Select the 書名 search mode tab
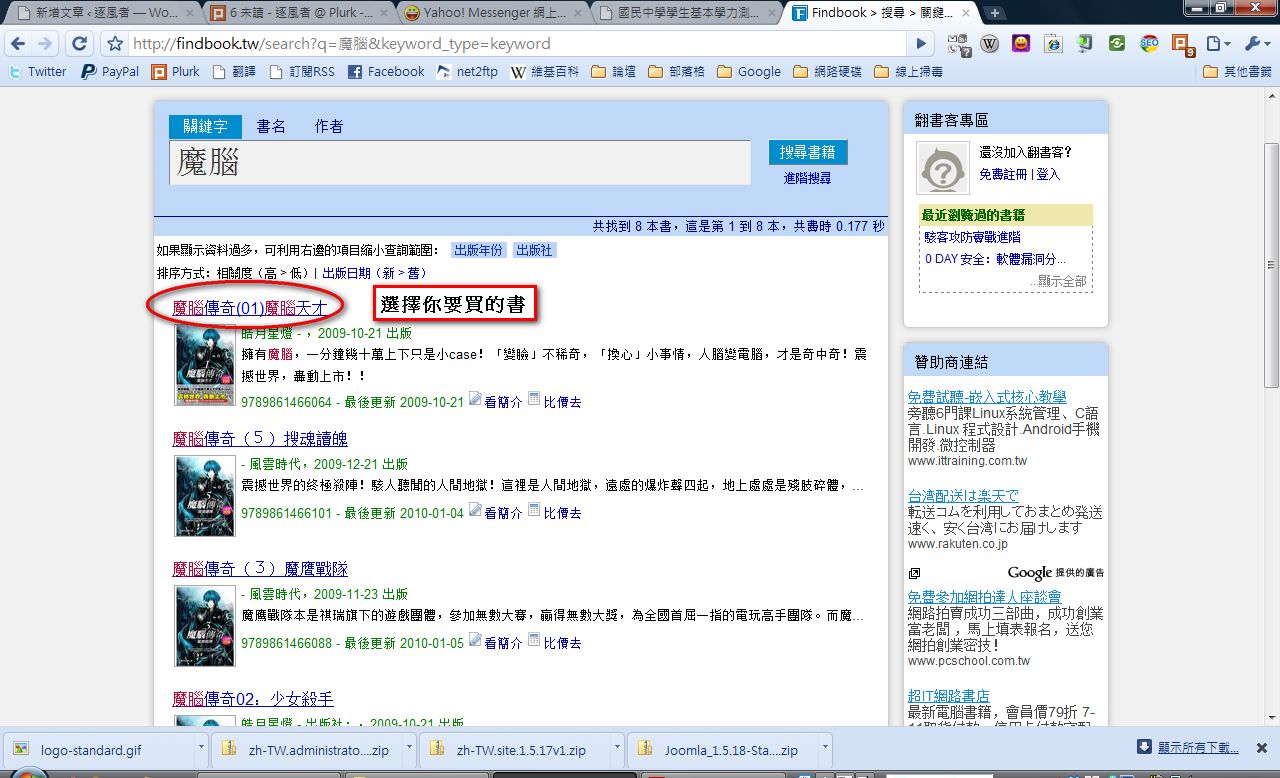 pyautogui.click(x=271, y=127)
